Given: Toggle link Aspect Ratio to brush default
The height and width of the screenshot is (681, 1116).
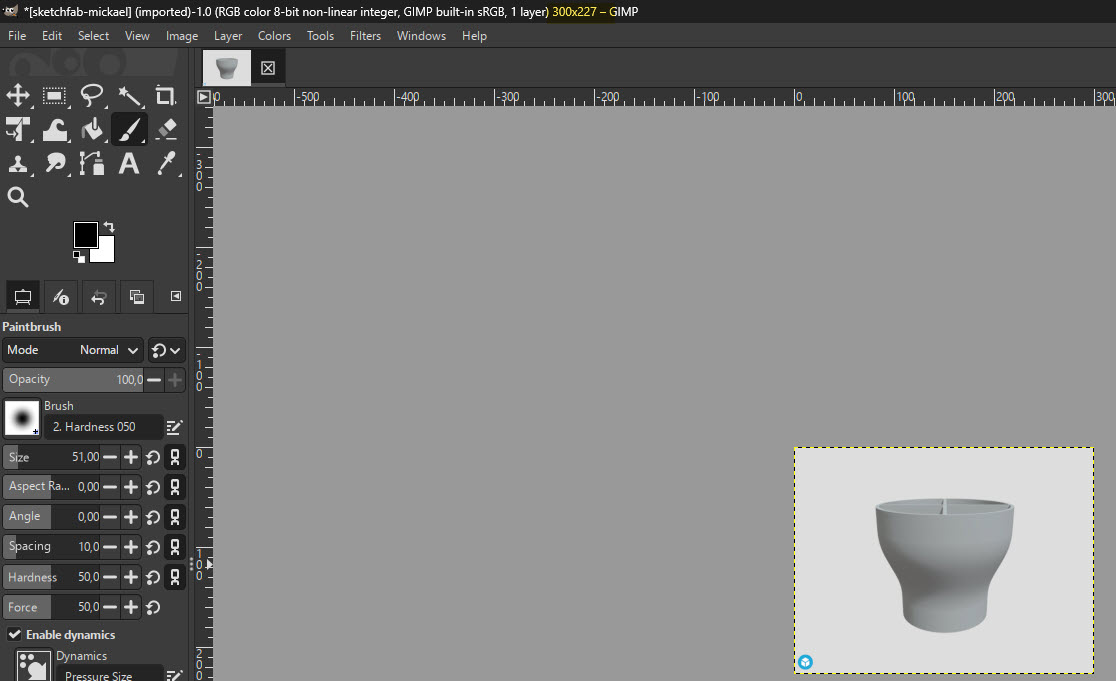Looking at the screenshot, I should 175,487.
